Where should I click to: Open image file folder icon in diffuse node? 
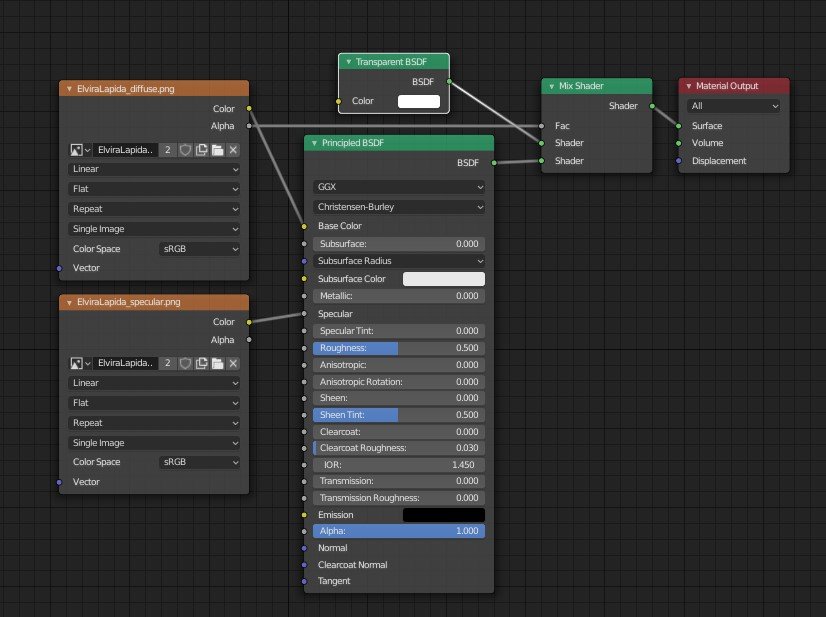coord(217,150)
